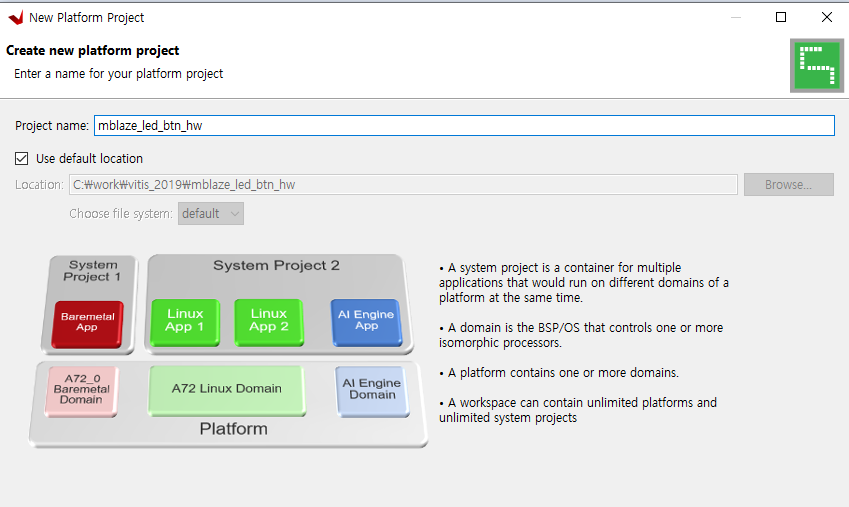The image size is (849, 507).
Task: Close the New Platform Project dialog
Action: point(826,17)
